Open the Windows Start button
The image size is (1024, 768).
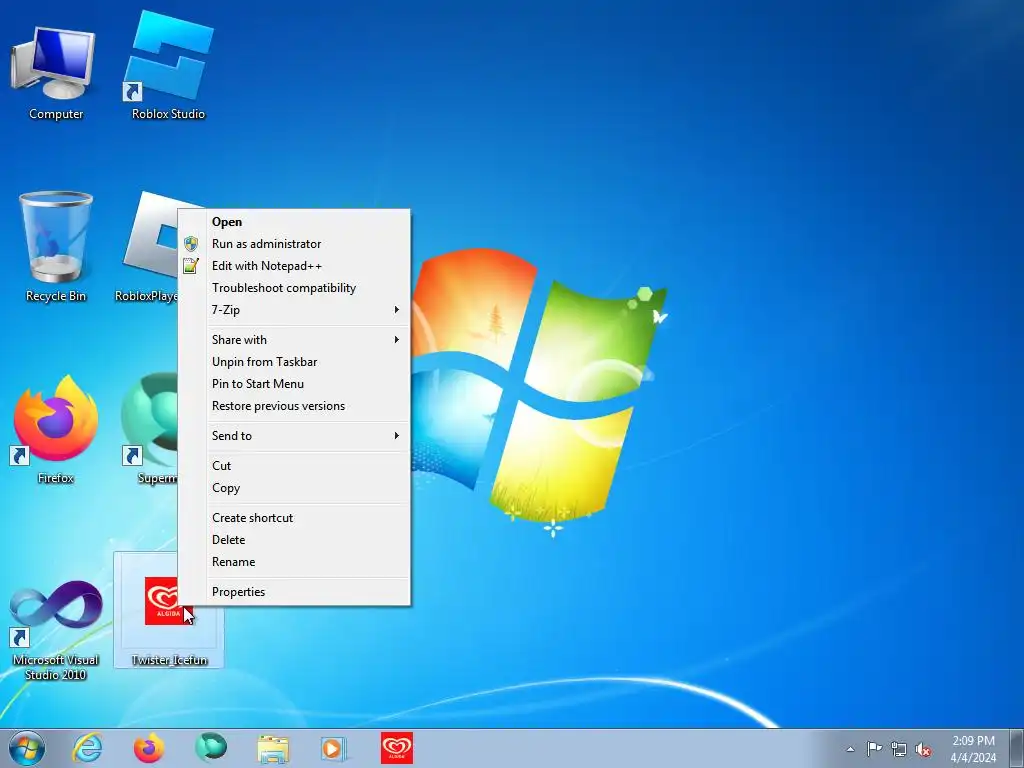click(27, 748)
